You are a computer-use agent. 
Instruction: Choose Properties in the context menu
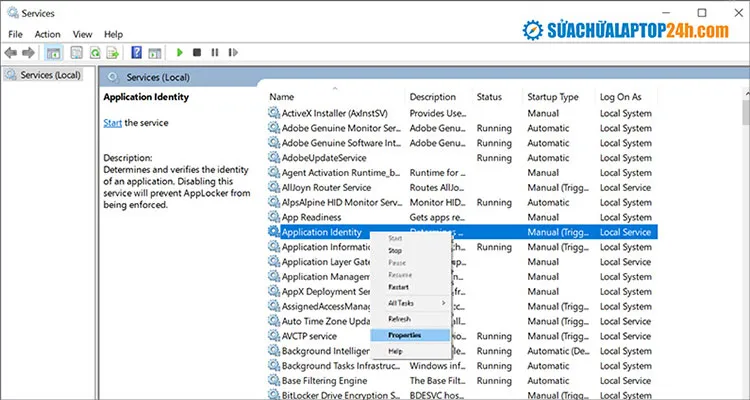tap(404, 335)
